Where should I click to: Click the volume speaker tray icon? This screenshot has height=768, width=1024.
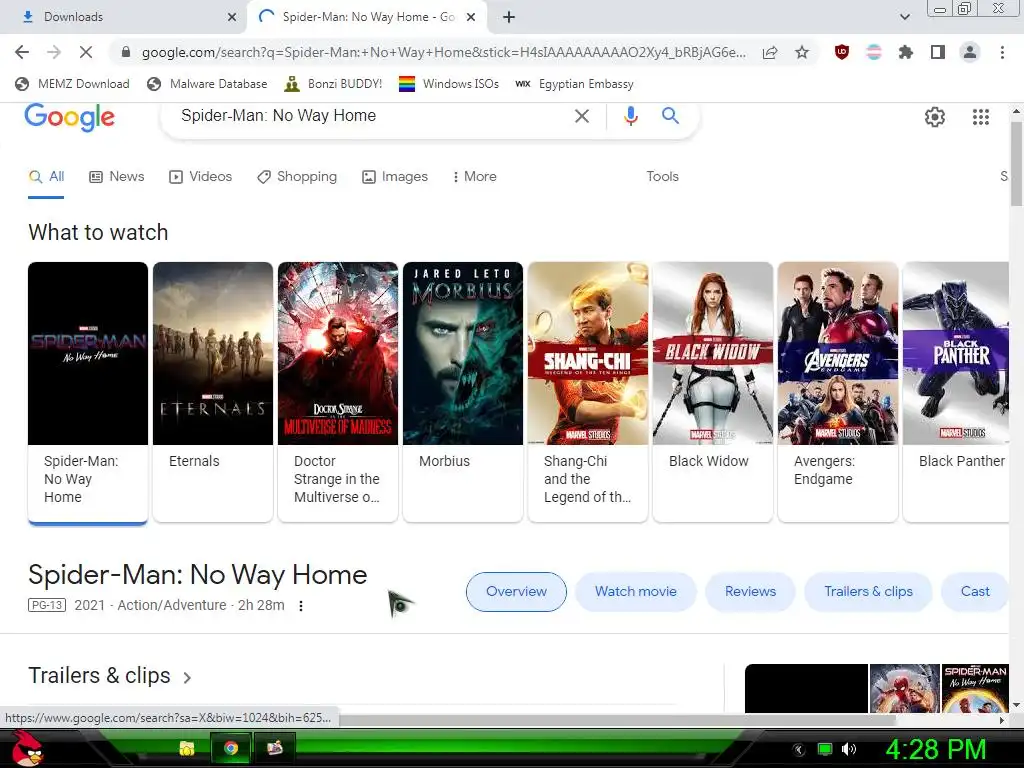pyautogui.click(x=849, y=749)
